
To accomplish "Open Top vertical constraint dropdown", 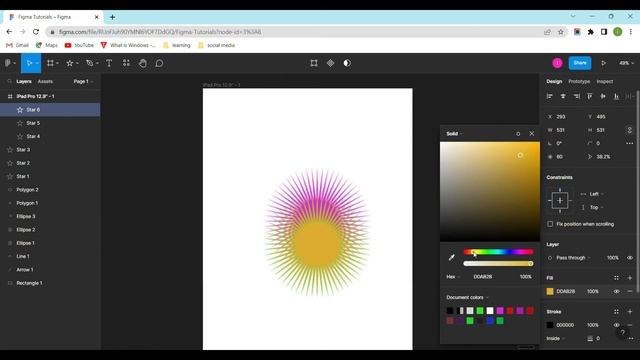I will (x=597, y=208).
